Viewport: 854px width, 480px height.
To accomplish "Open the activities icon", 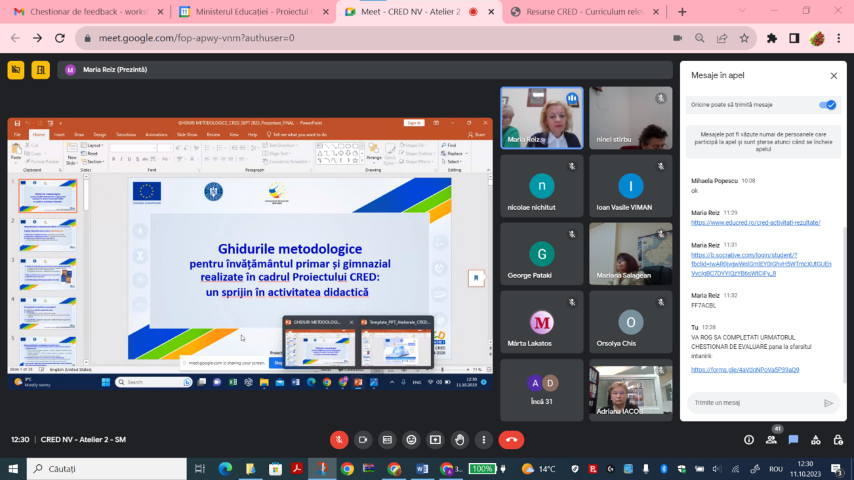I will (815, 440).
